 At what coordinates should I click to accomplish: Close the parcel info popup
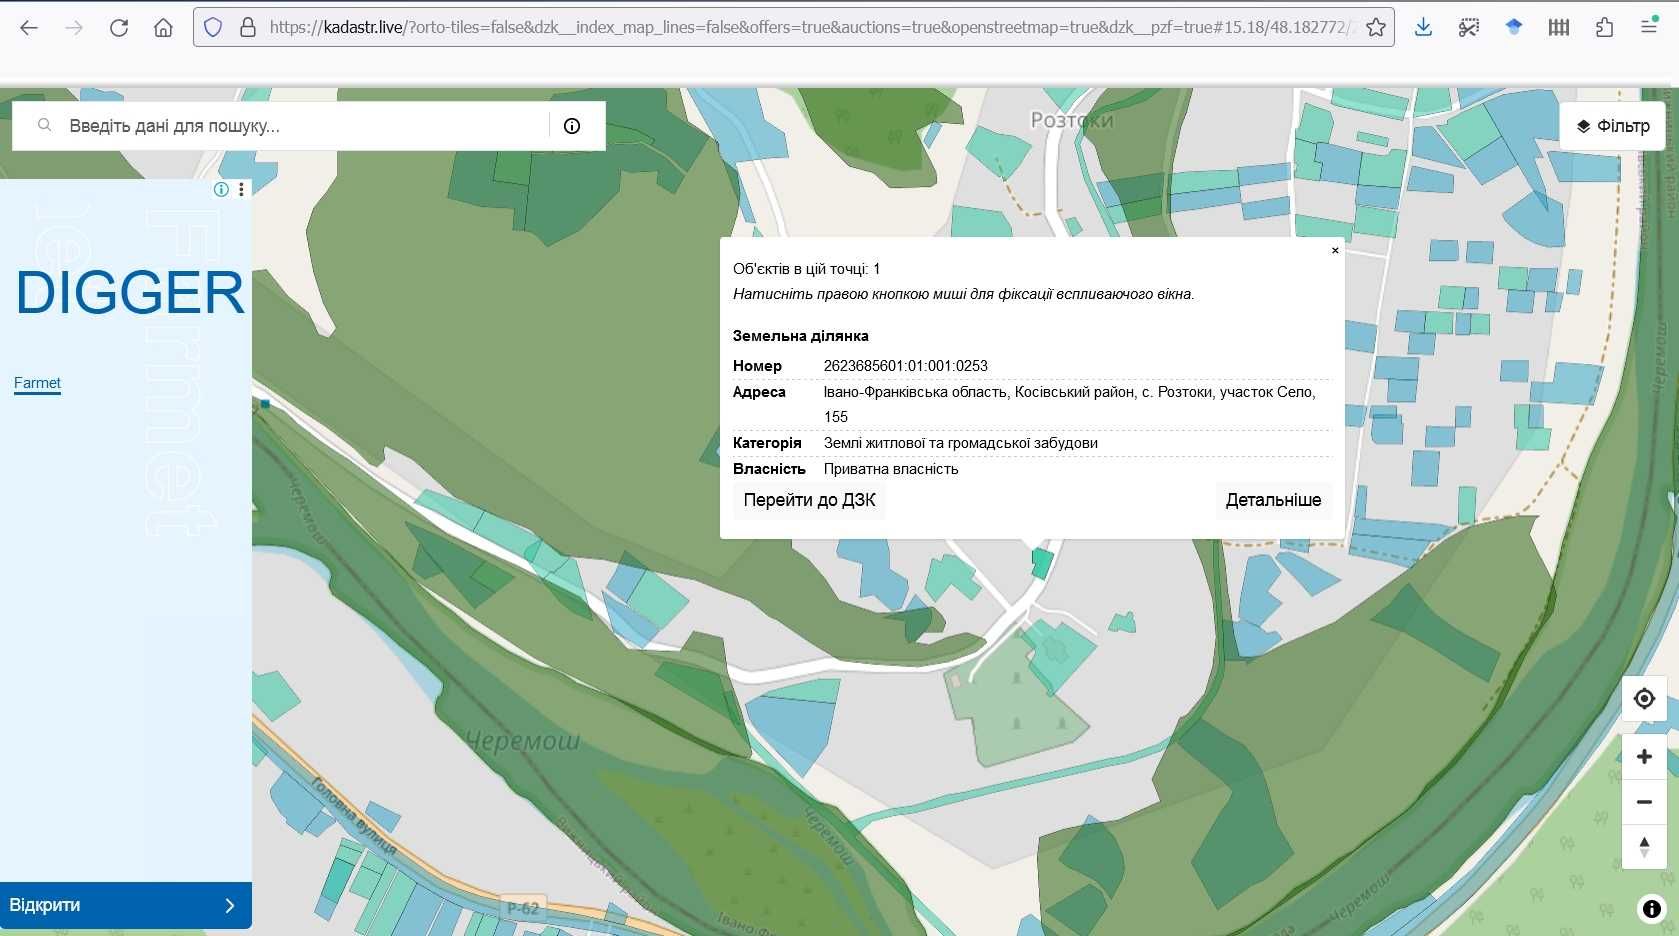click(x=1335, y=250)
